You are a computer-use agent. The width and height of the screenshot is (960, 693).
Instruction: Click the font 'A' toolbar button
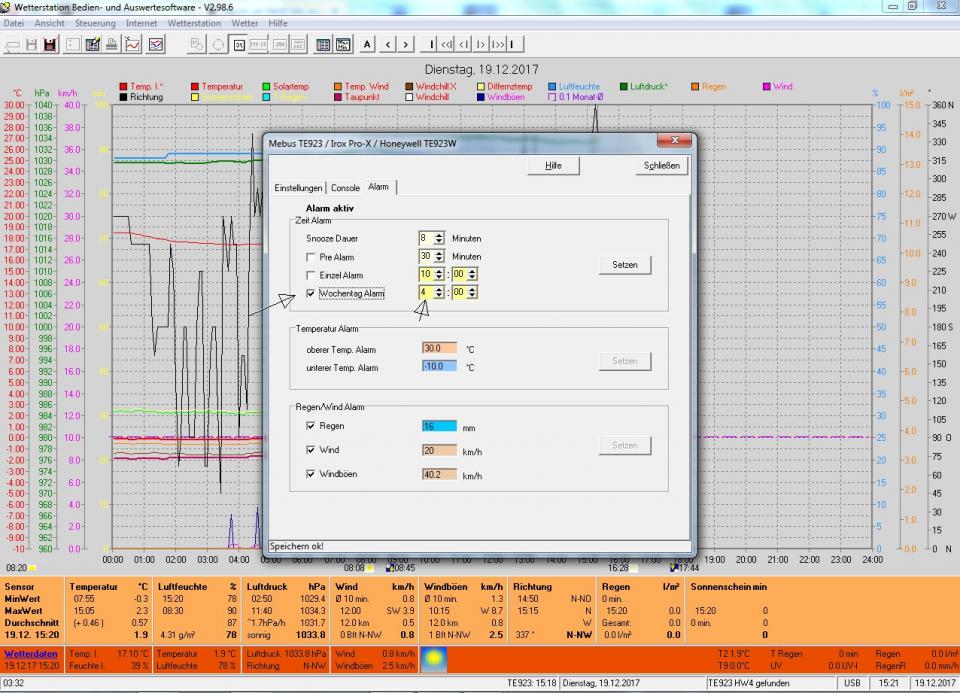pos(367,44)
